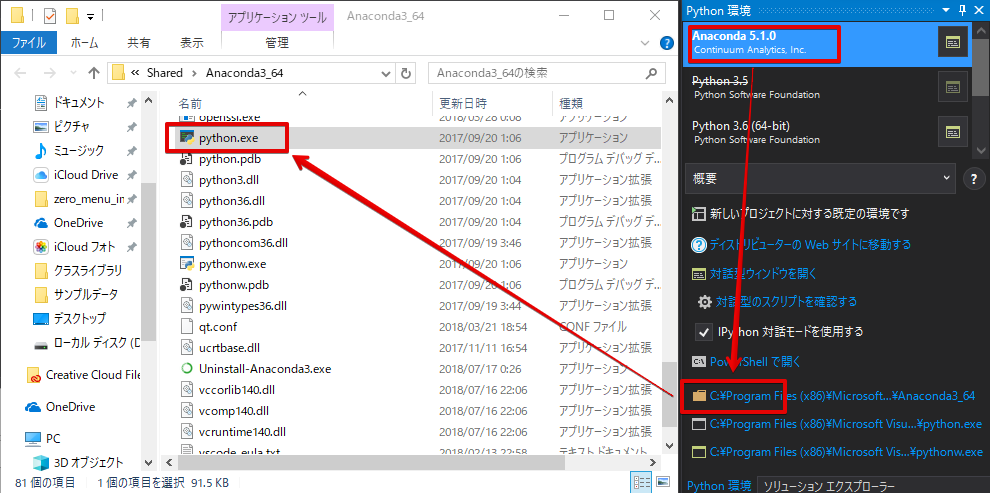Viewport: 990px width, 493px height.
Task: Open quick access toolbar customize dropdown
Action: pyautogui.click(x=90, y=15)
